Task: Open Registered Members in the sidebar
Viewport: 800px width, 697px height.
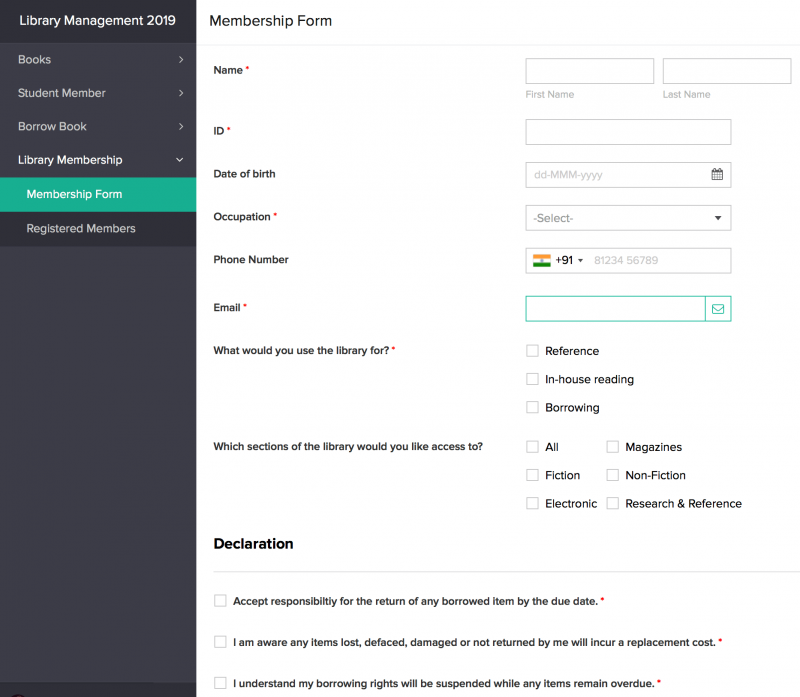Action: click(81, 229)
